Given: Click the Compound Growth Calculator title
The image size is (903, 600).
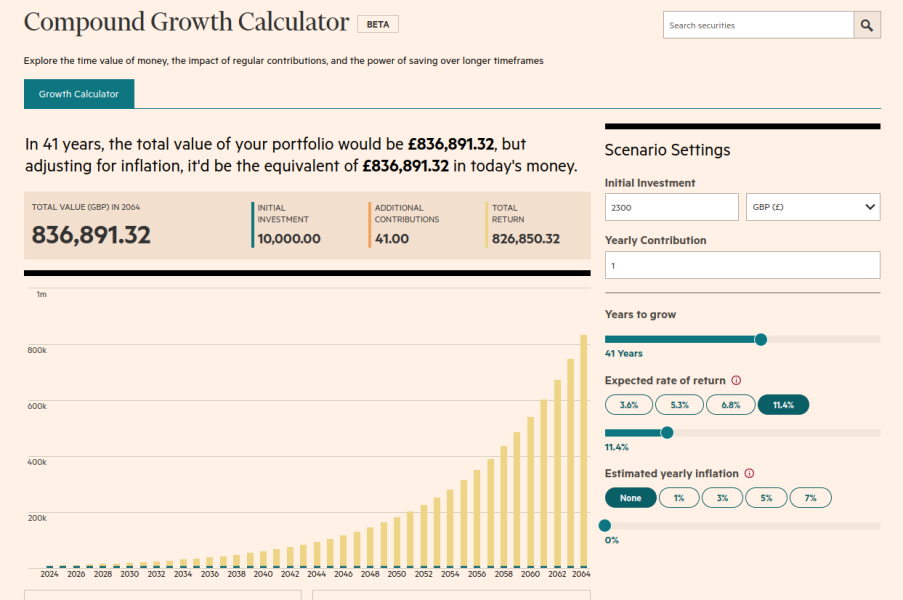Looking at the screenshot, I should coord(187,22).
